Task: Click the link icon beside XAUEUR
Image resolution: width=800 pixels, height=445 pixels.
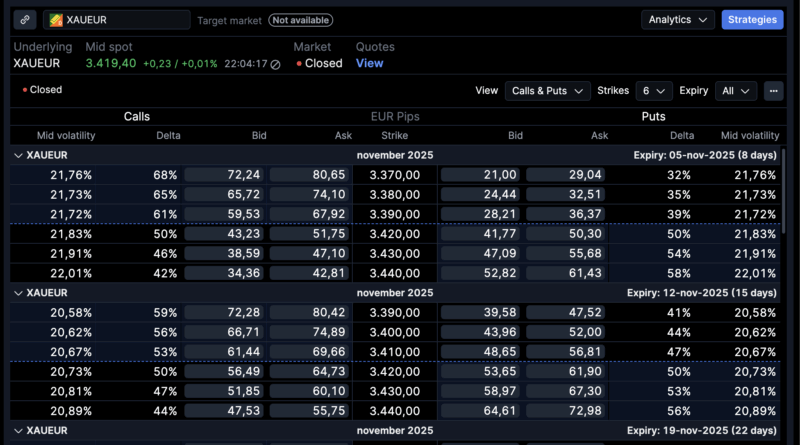Action: tap(25, 20)
